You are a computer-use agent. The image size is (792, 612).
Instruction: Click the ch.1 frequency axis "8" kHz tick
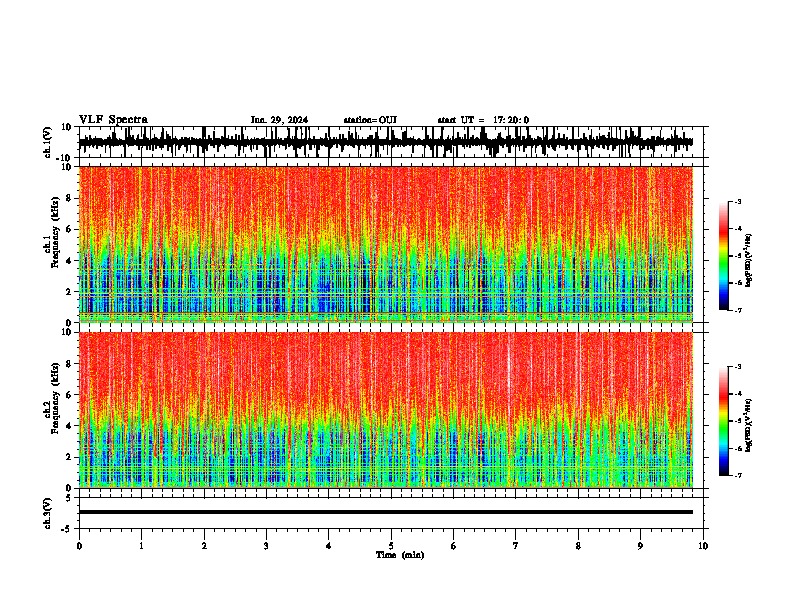[x=69, y=198]
